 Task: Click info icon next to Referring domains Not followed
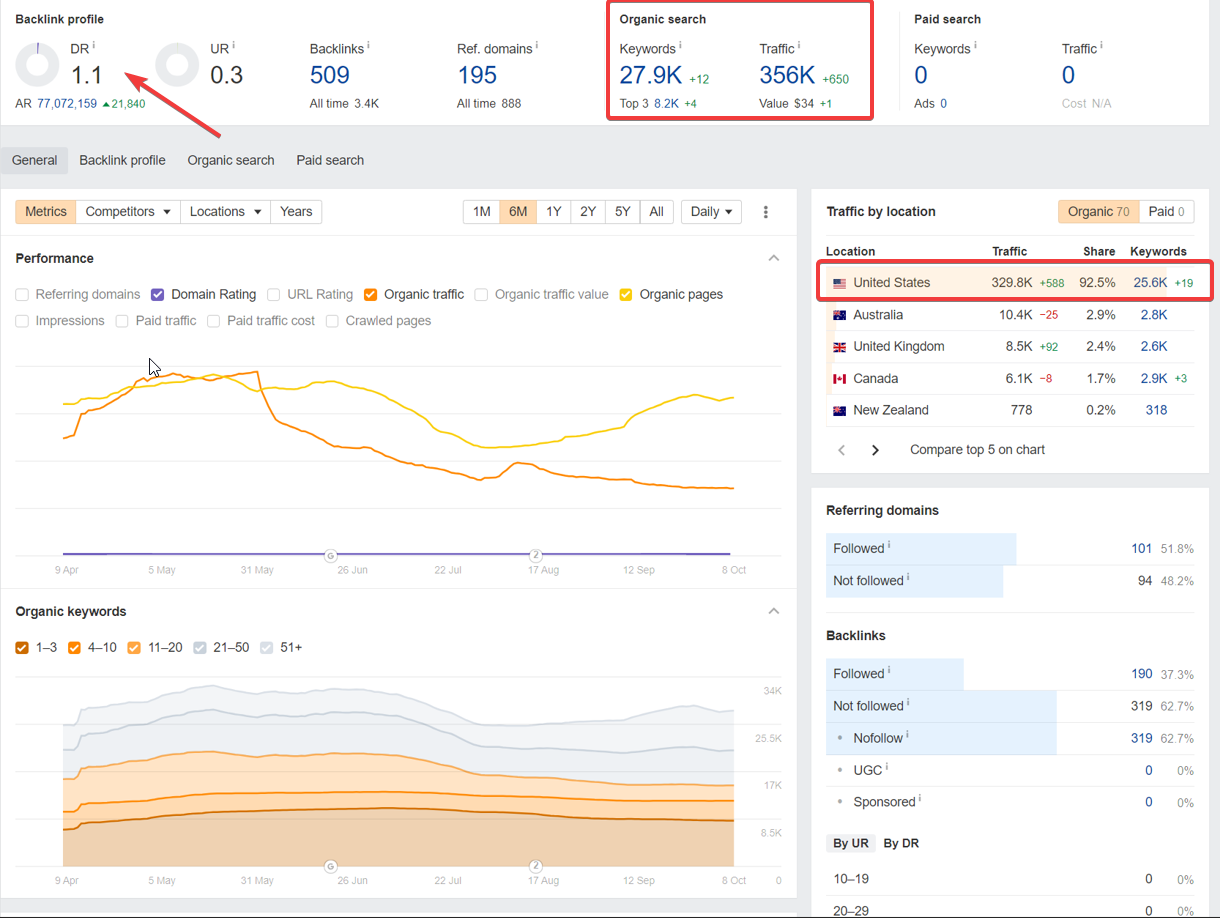(x=908, y=578)
